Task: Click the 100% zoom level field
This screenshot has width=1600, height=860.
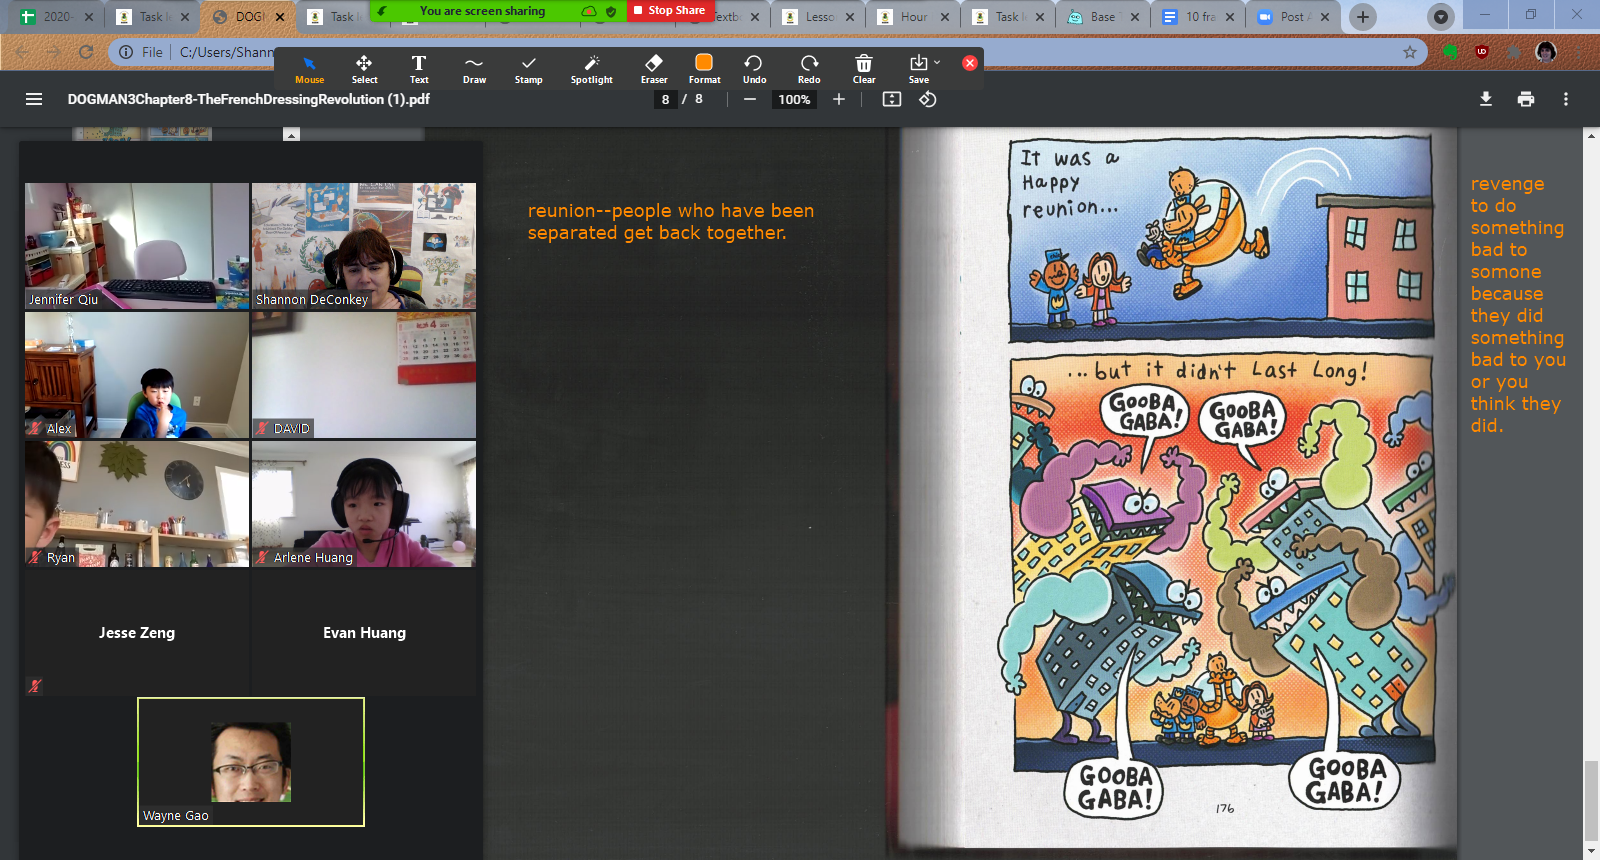Action: (794, 99)
